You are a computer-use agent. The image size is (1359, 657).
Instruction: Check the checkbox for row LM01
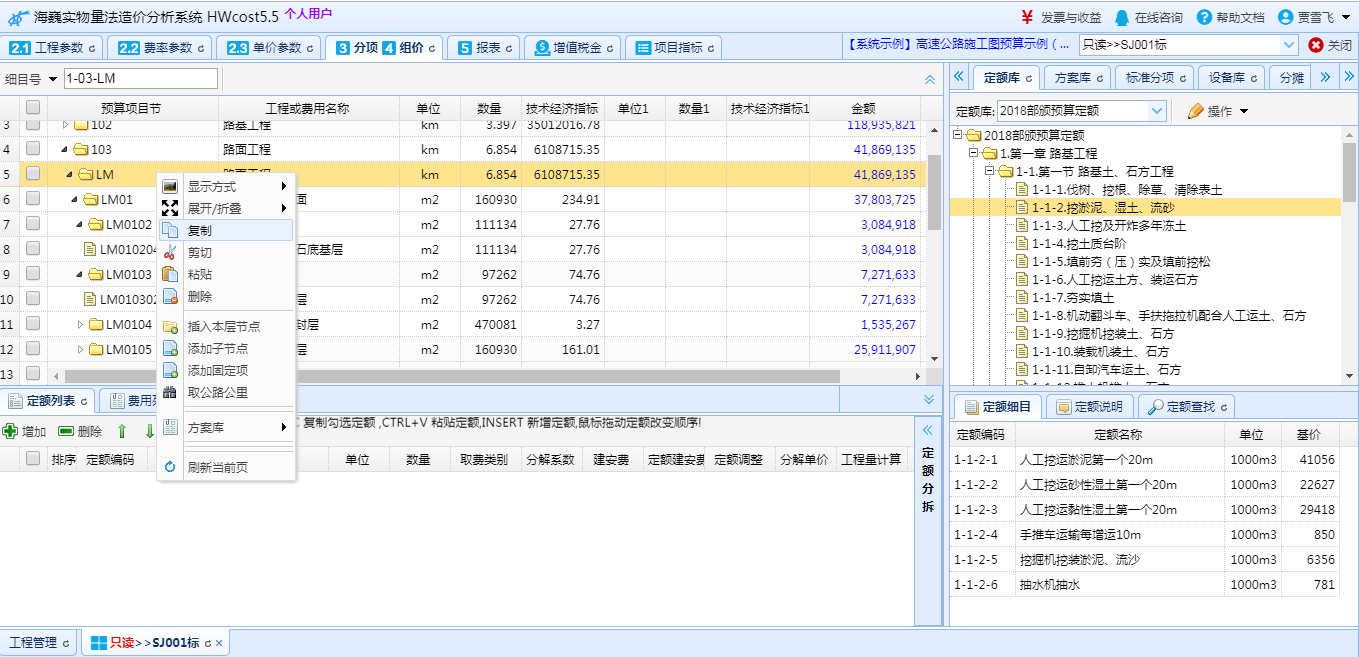[33, 199]
